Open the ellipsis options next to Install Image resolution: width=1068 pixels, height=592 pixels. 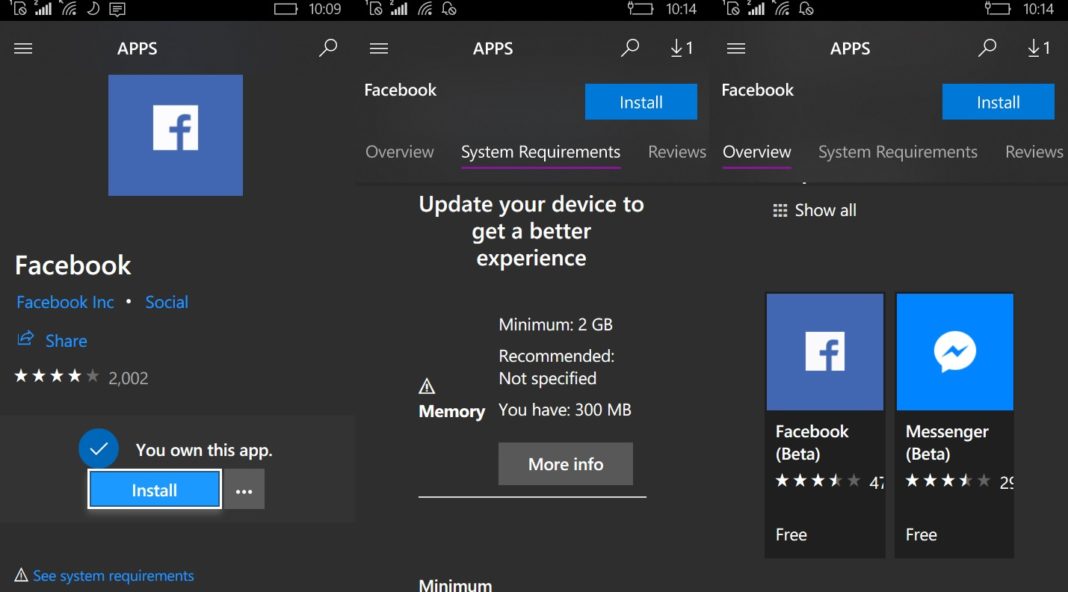[244, 489]
